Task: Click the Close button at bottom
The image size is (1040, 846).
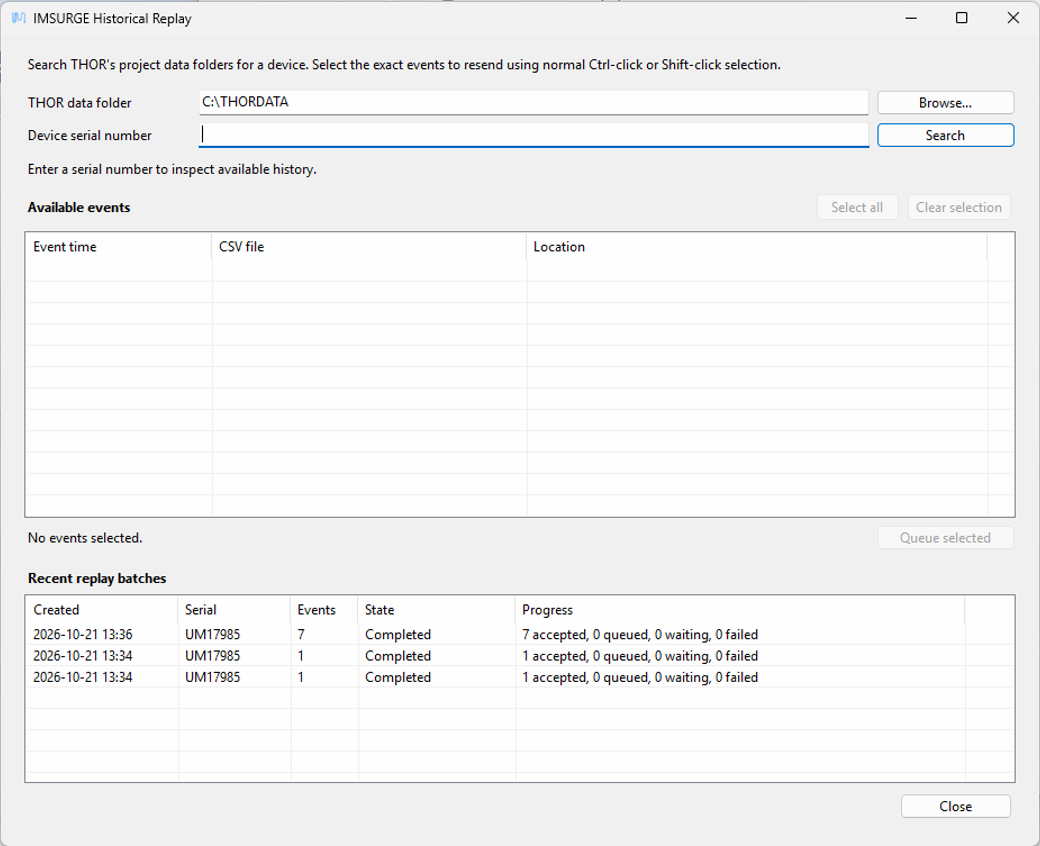Action: [956, 806]
